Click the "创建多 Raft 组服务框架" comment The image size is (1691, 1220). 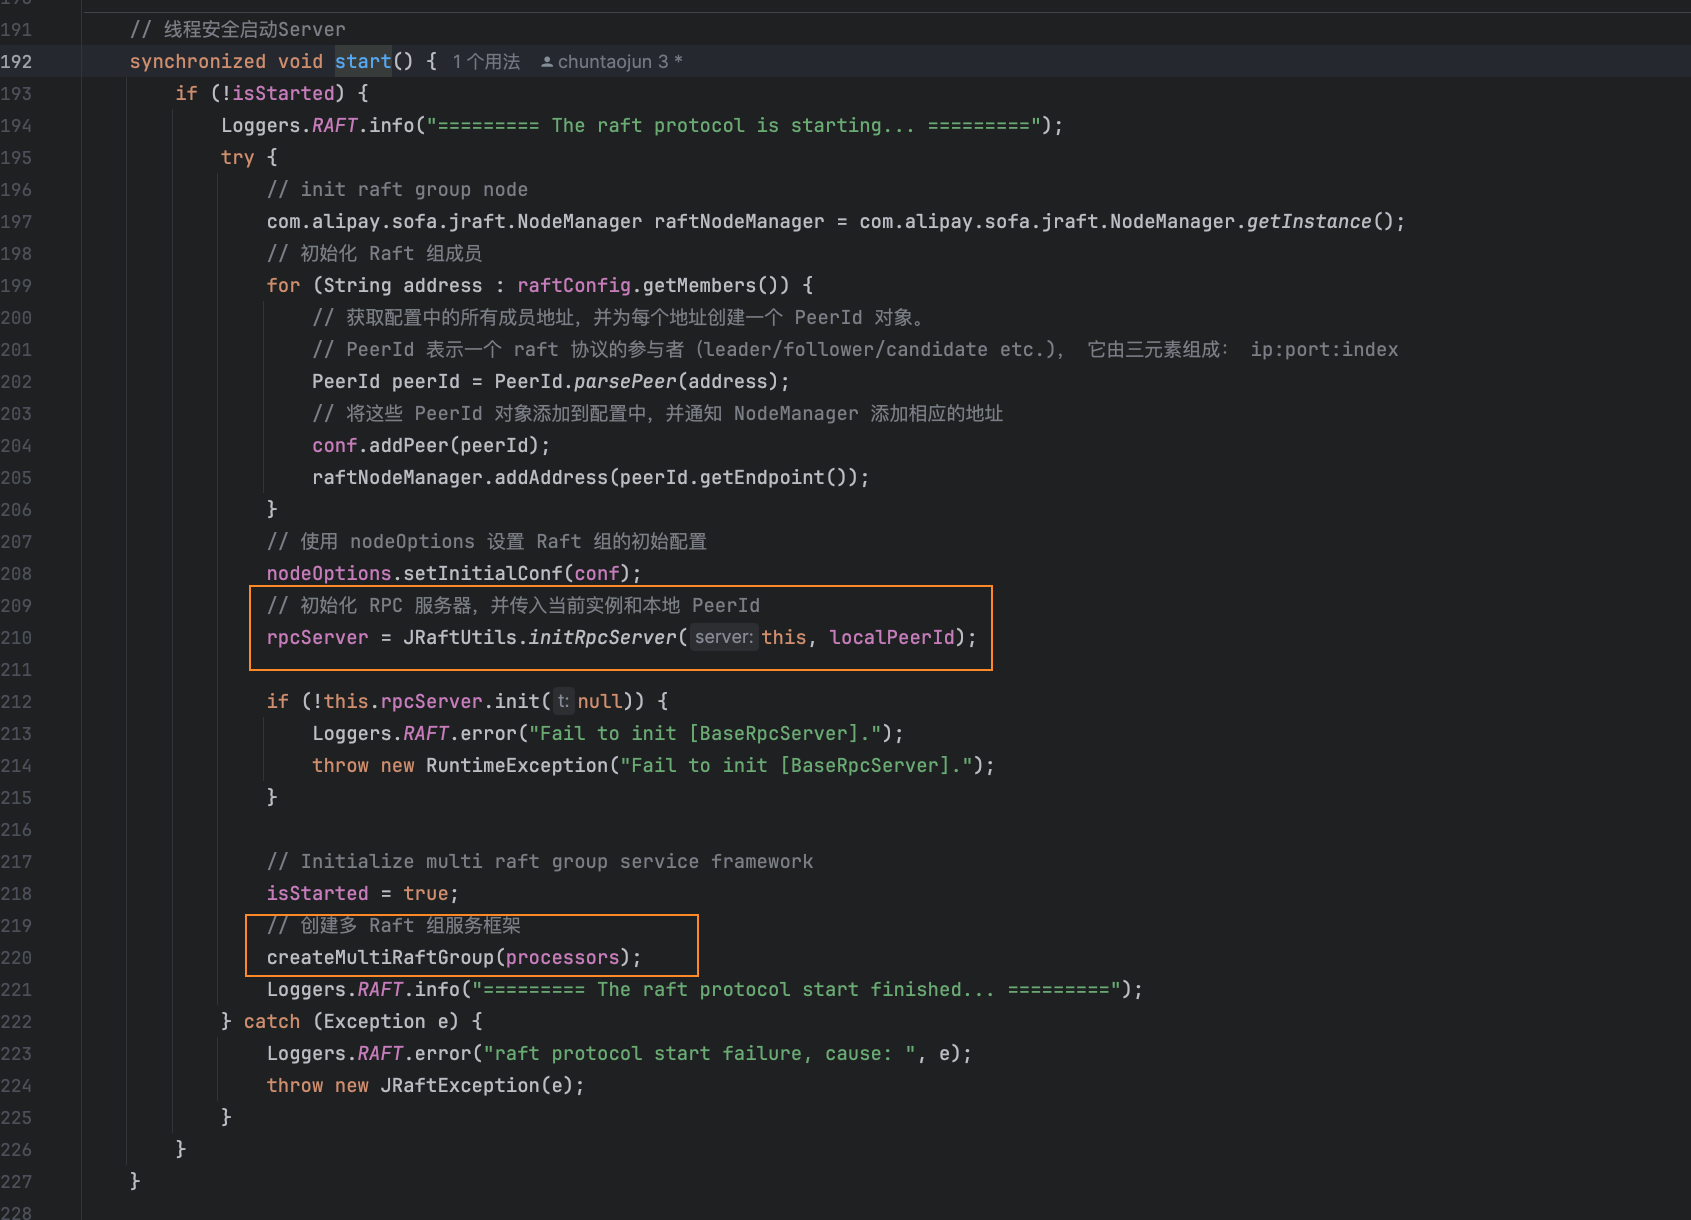click(x=394, y=926)
